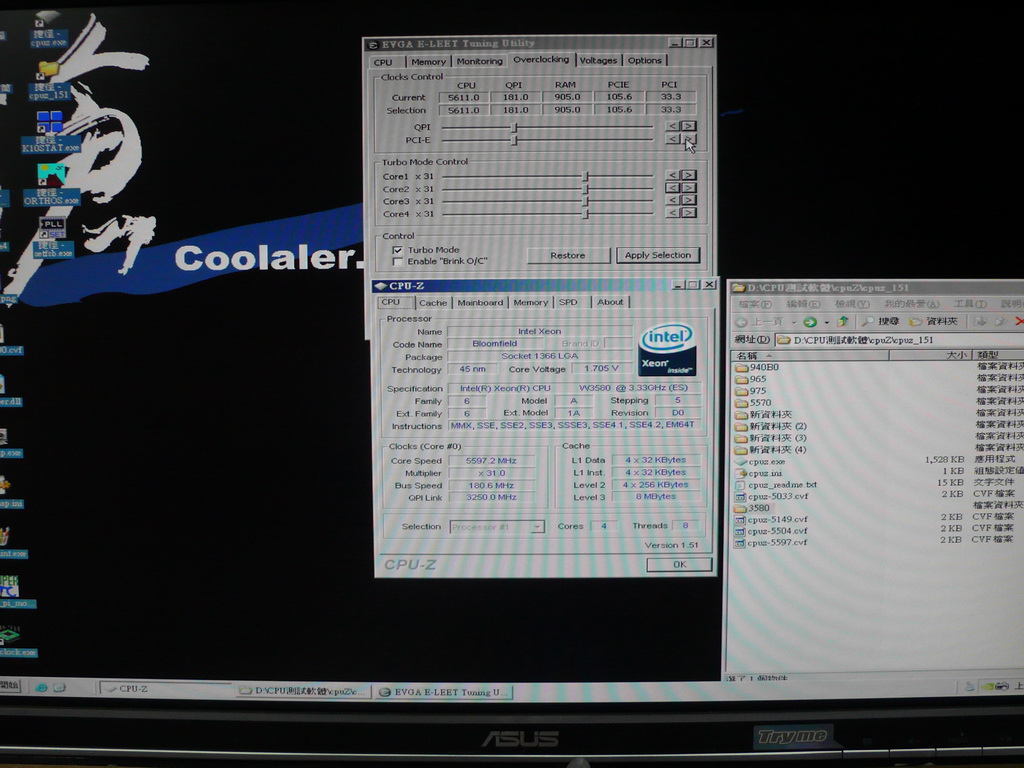Viewport: 1024px width, 768px height.
Task: Click the Apply Selection button
Action: [x=658, y=255]
